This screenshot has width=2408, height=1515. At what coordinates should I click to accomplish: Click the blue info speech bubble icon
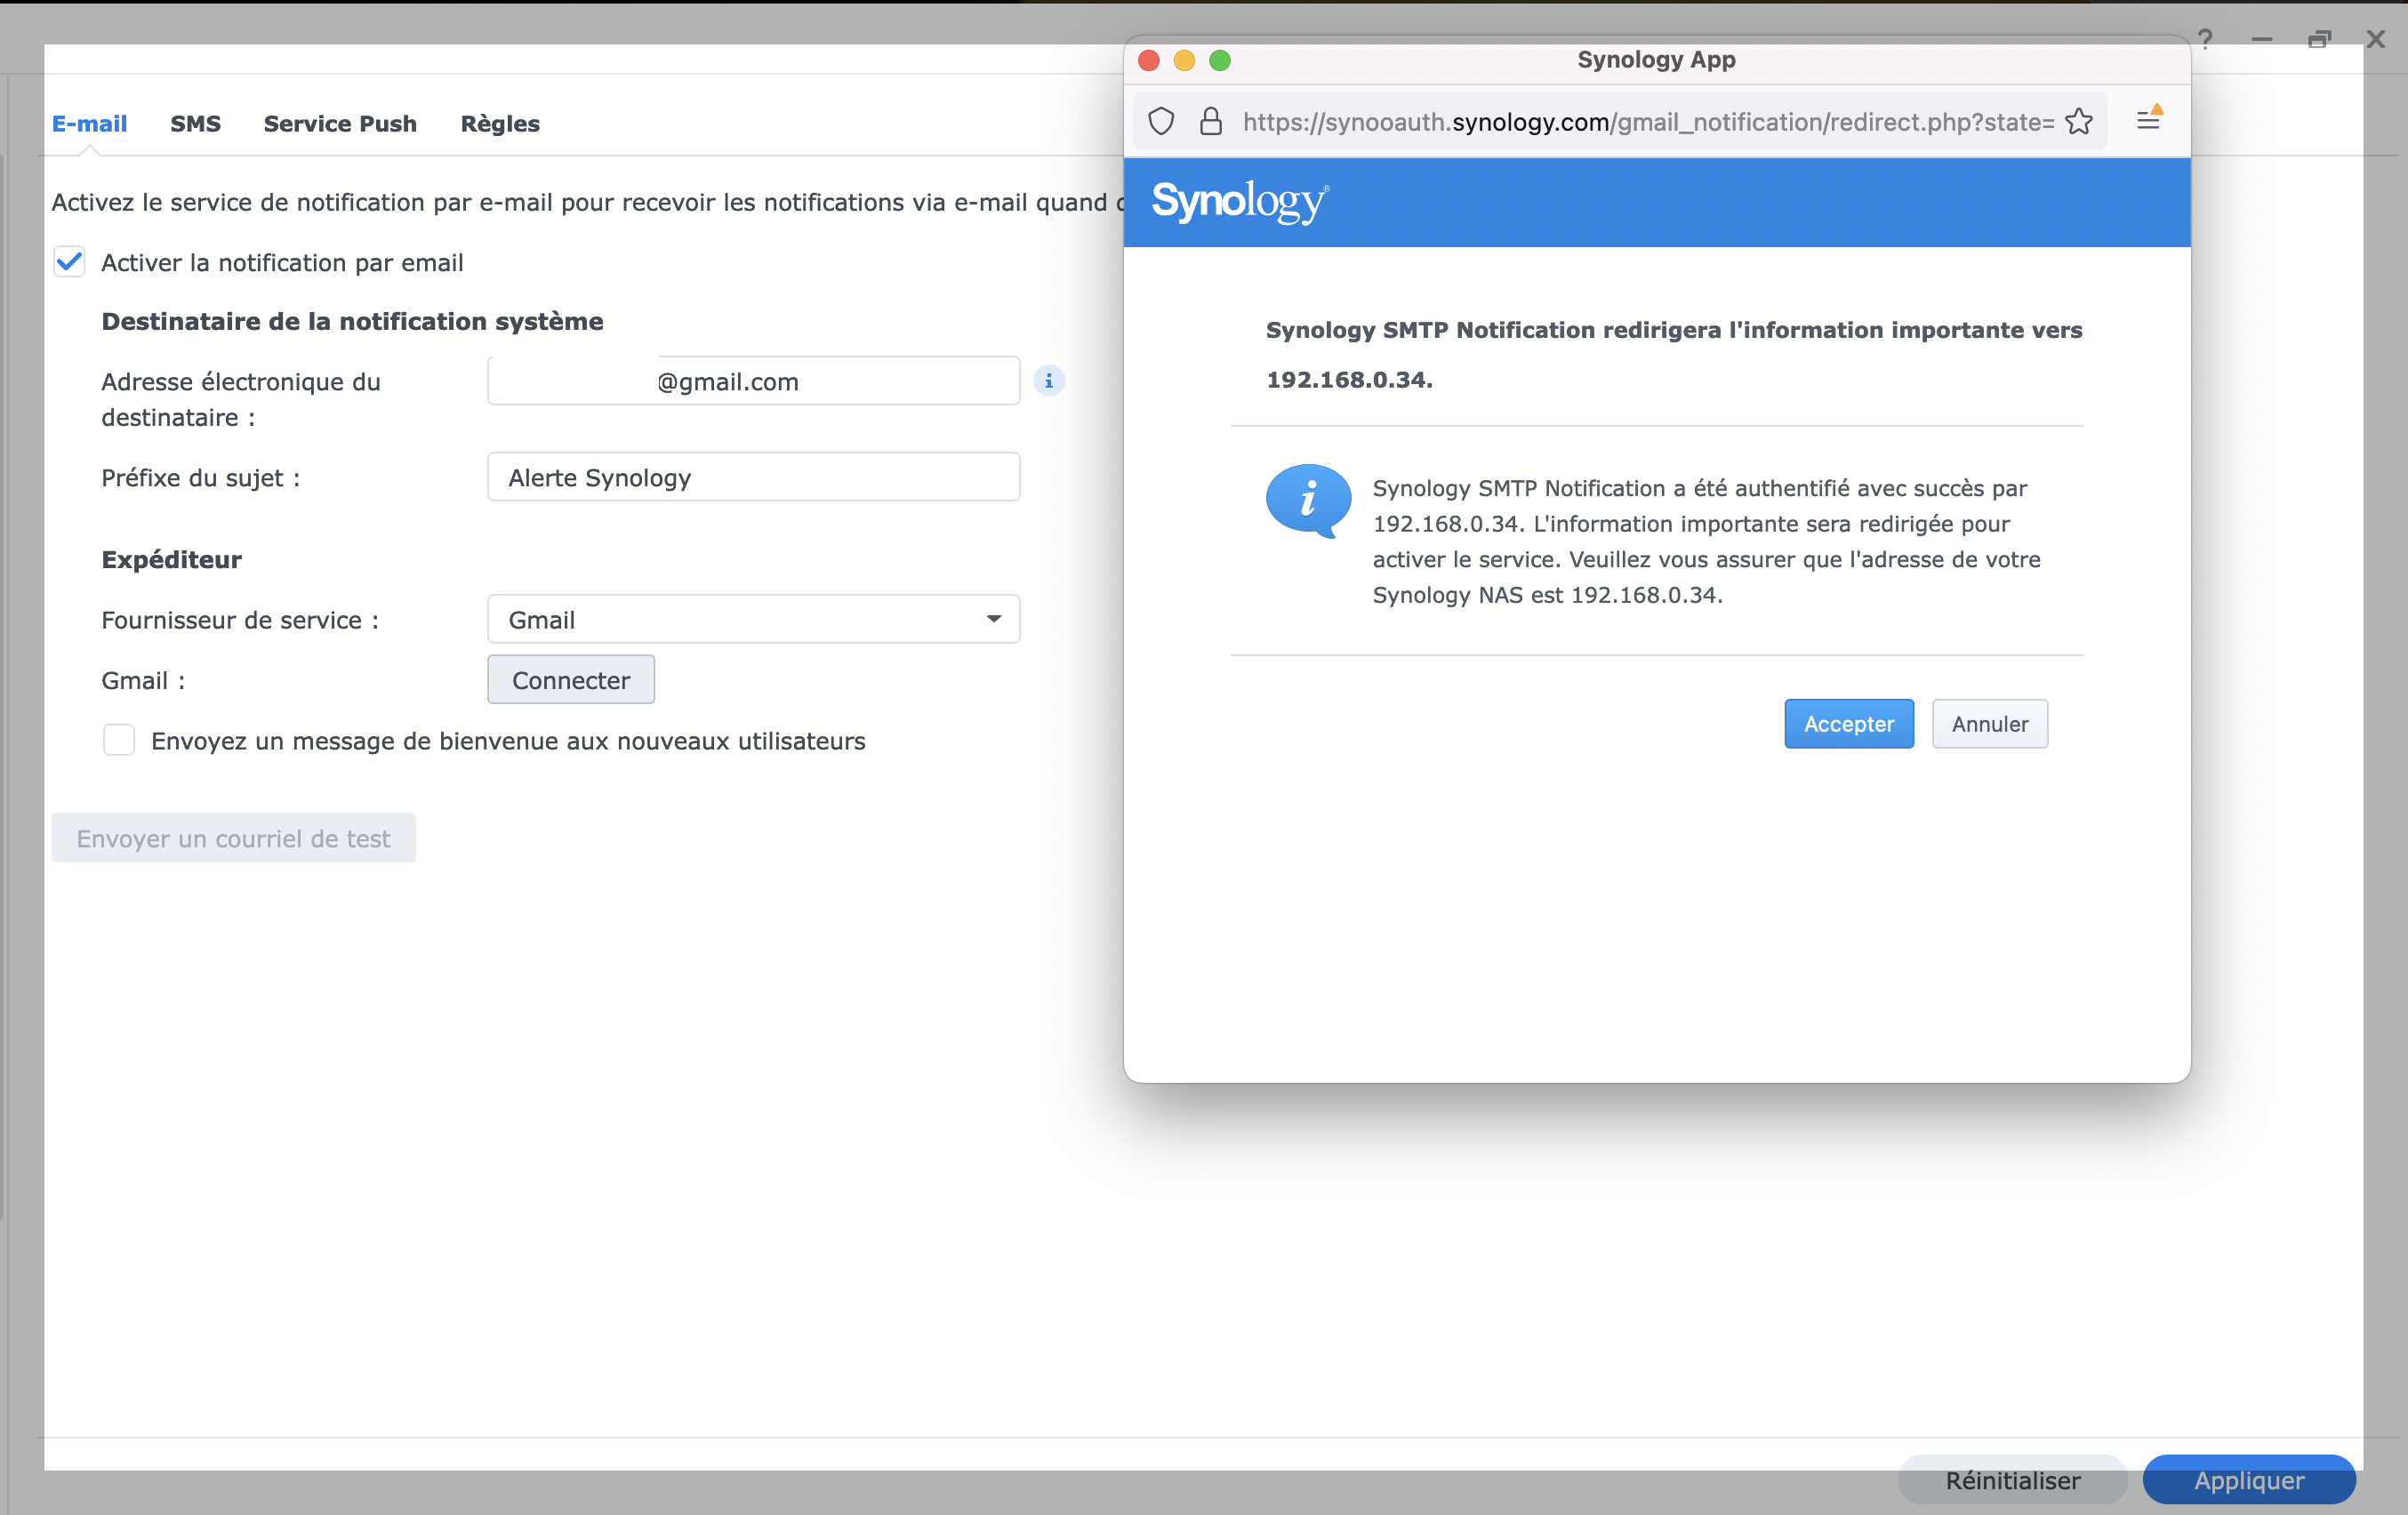click(x=1308, y=500)
